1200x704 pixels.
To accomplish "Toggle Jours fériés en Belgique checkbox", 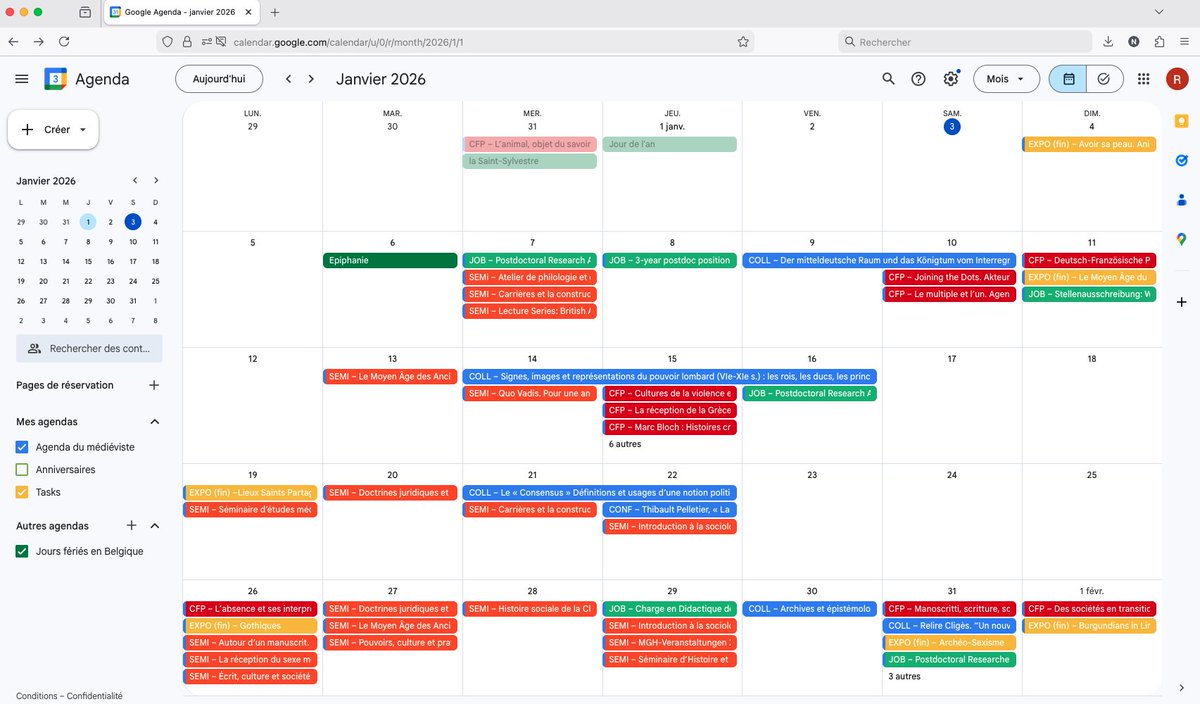I will [x=22, y=551].
